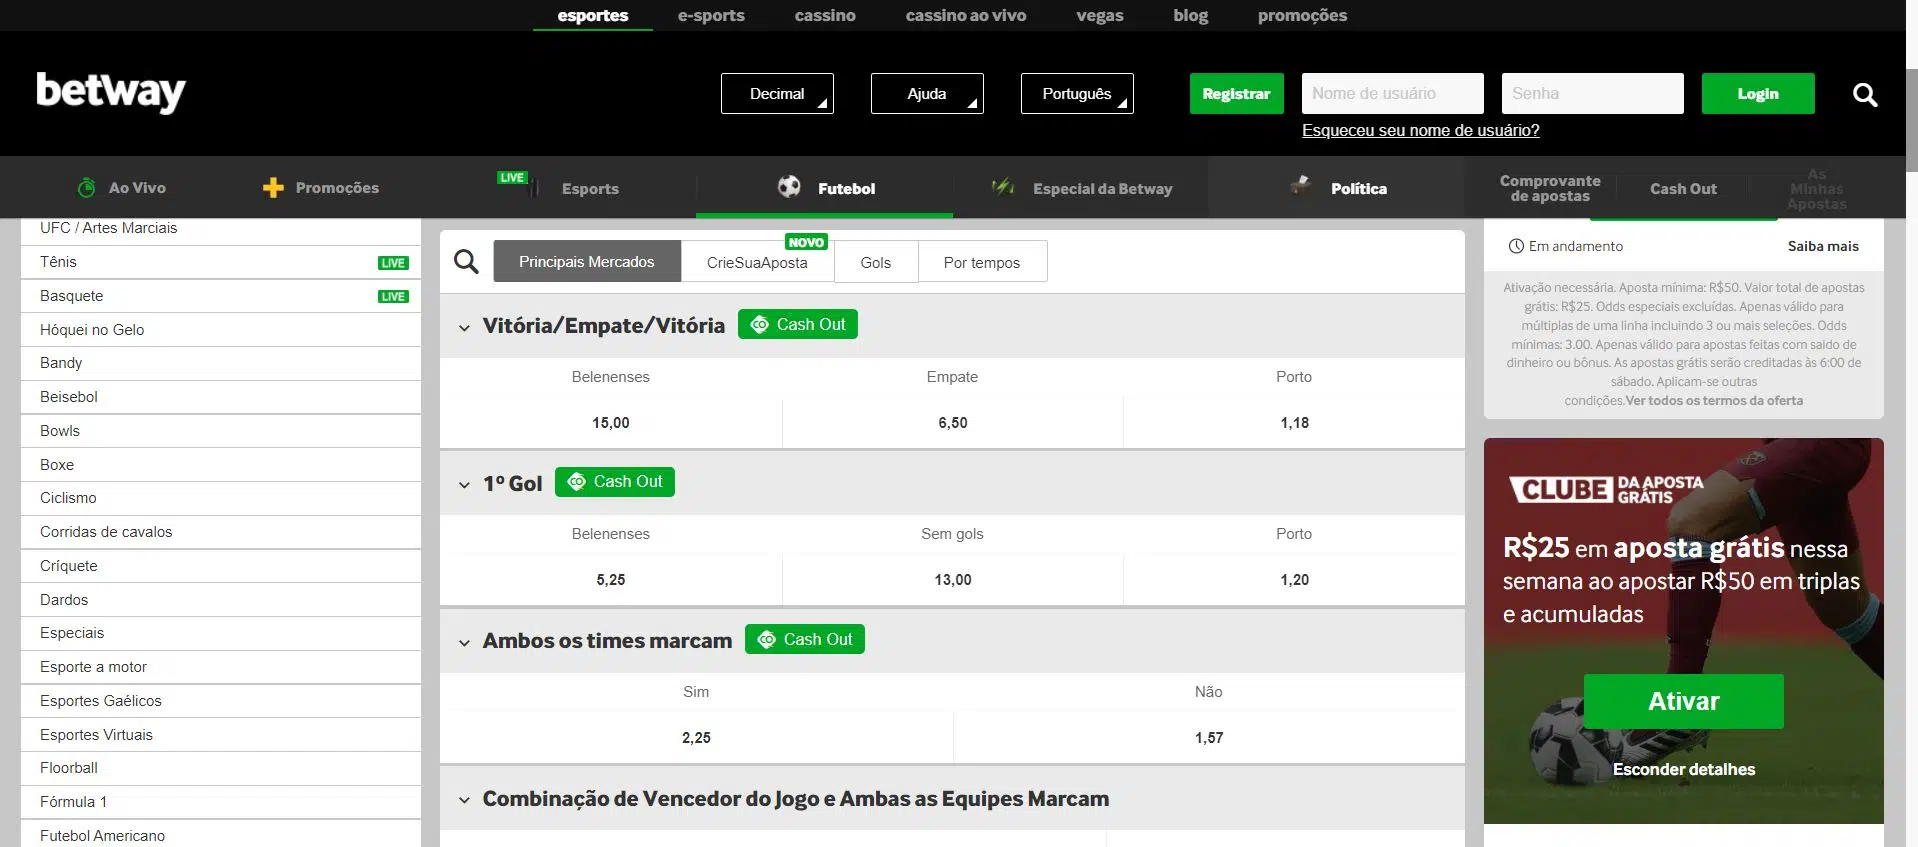
Task: Click the LIVE badge on Basquete row
Action: coord(393,296)
